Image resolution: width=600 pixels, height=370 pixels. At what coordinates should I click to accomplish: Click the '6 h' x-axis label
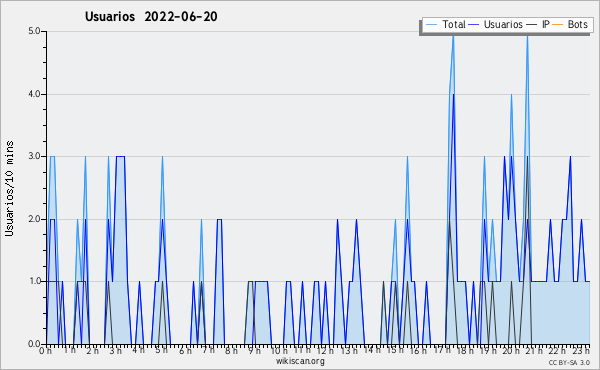(185, 350)
